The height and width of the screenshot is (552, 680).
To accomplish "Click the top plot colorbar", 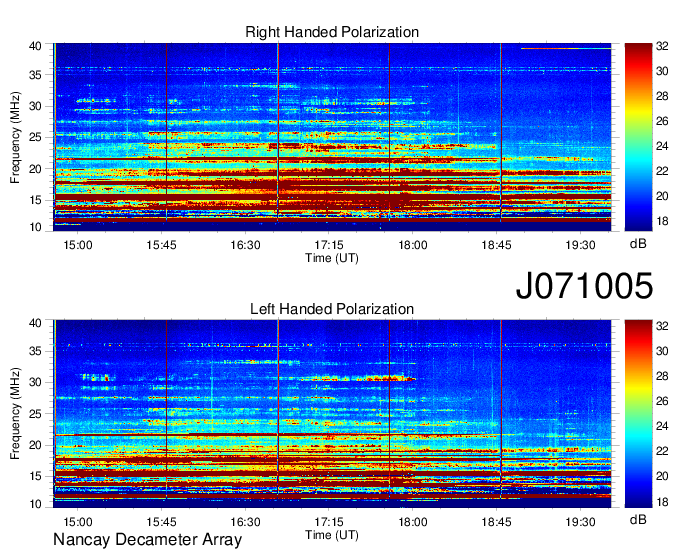I will pyautogui.click(x=638, y=137).
